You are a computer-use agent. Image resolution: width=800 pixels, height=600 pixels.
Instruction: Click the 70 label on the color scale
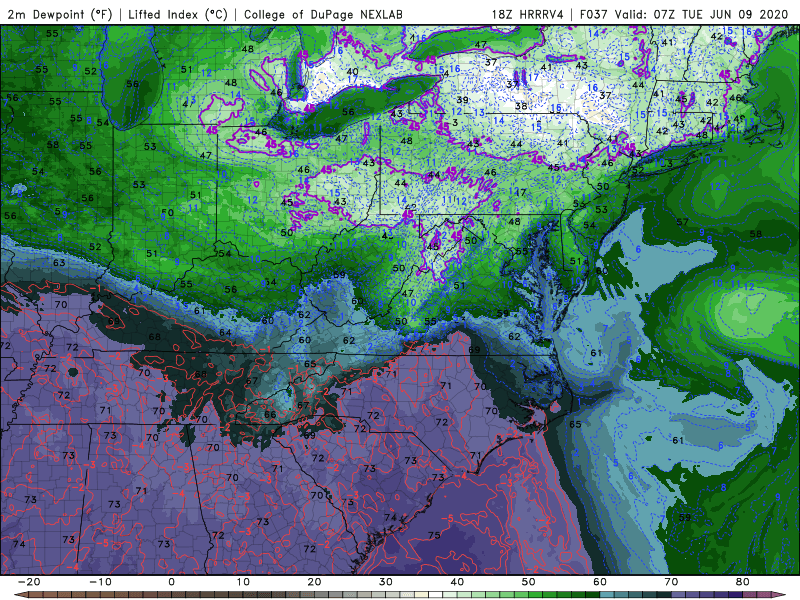[671, 582]
